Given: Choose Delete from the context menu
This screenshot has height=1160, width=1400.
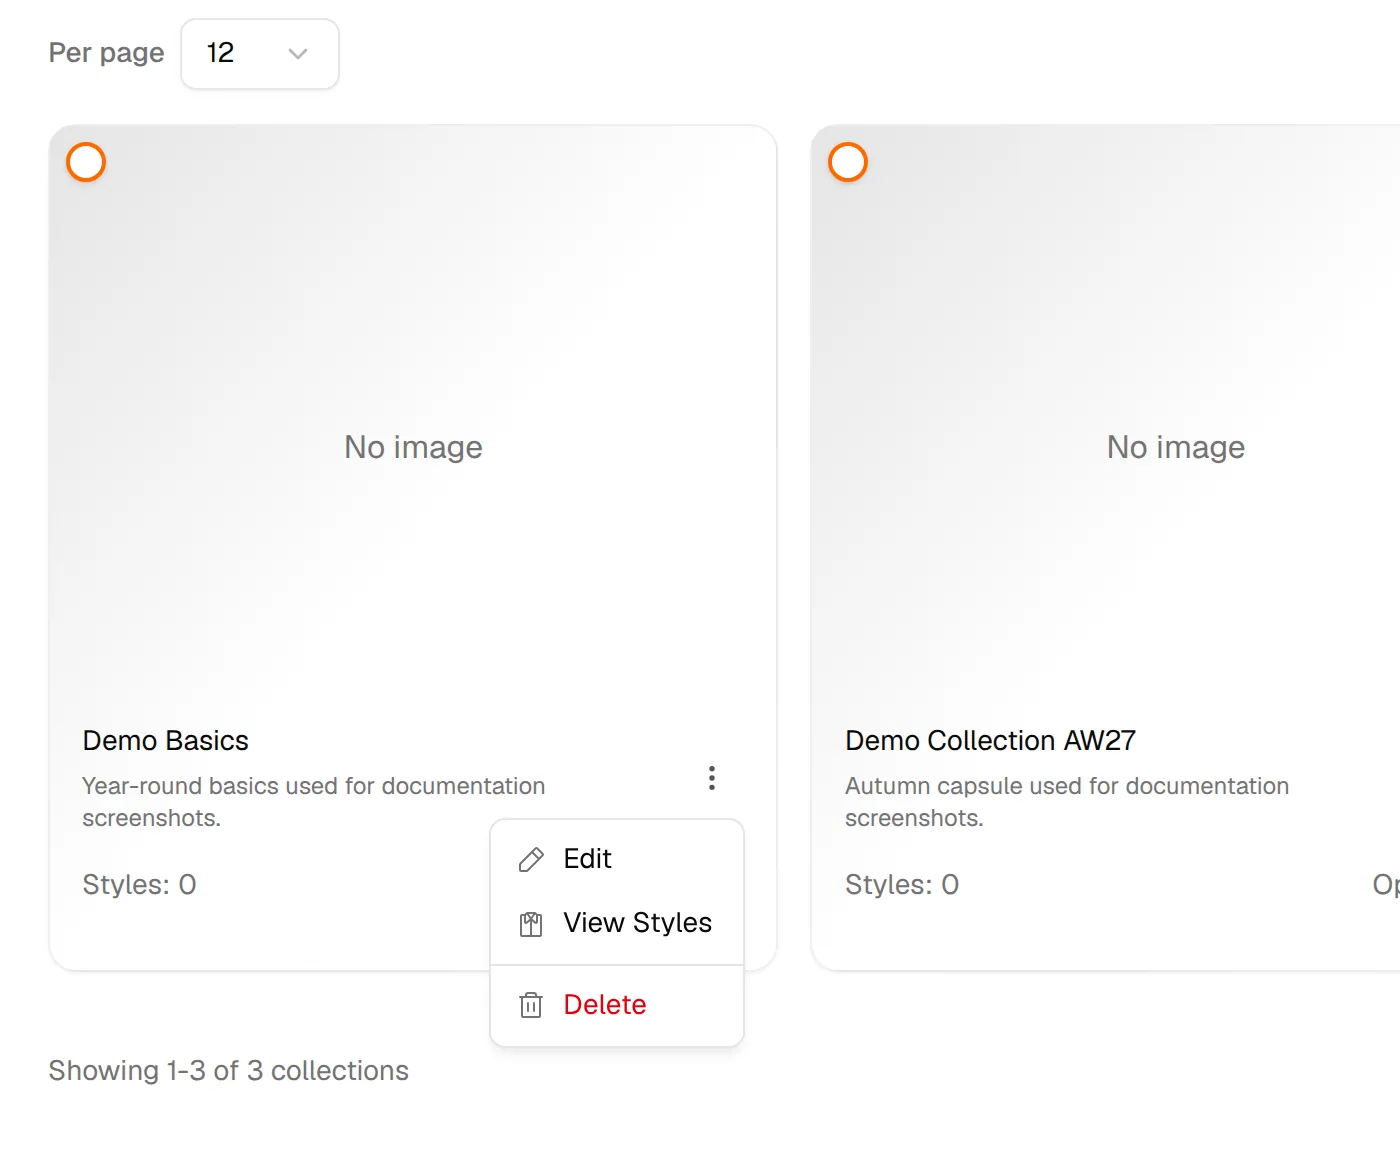Looking at the screenshot, I should (x=617, y=1005).
